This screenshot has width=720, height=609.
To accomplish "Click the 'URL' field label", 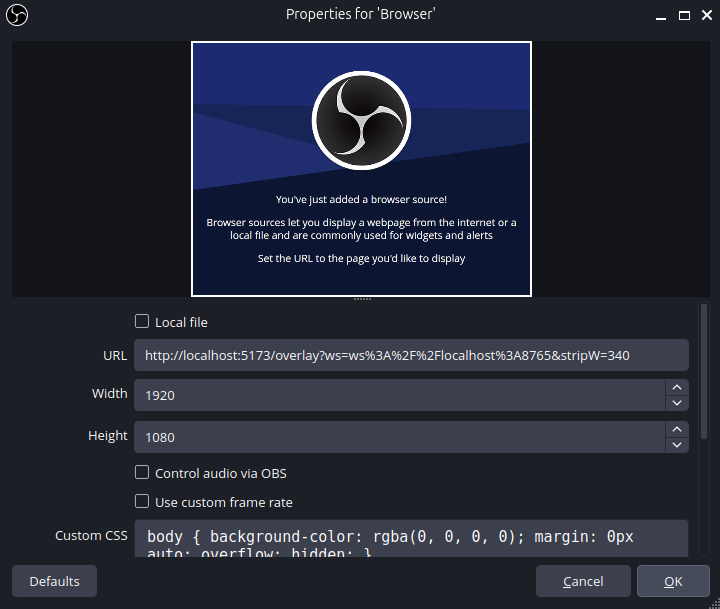I will click(x=115, y=355).
